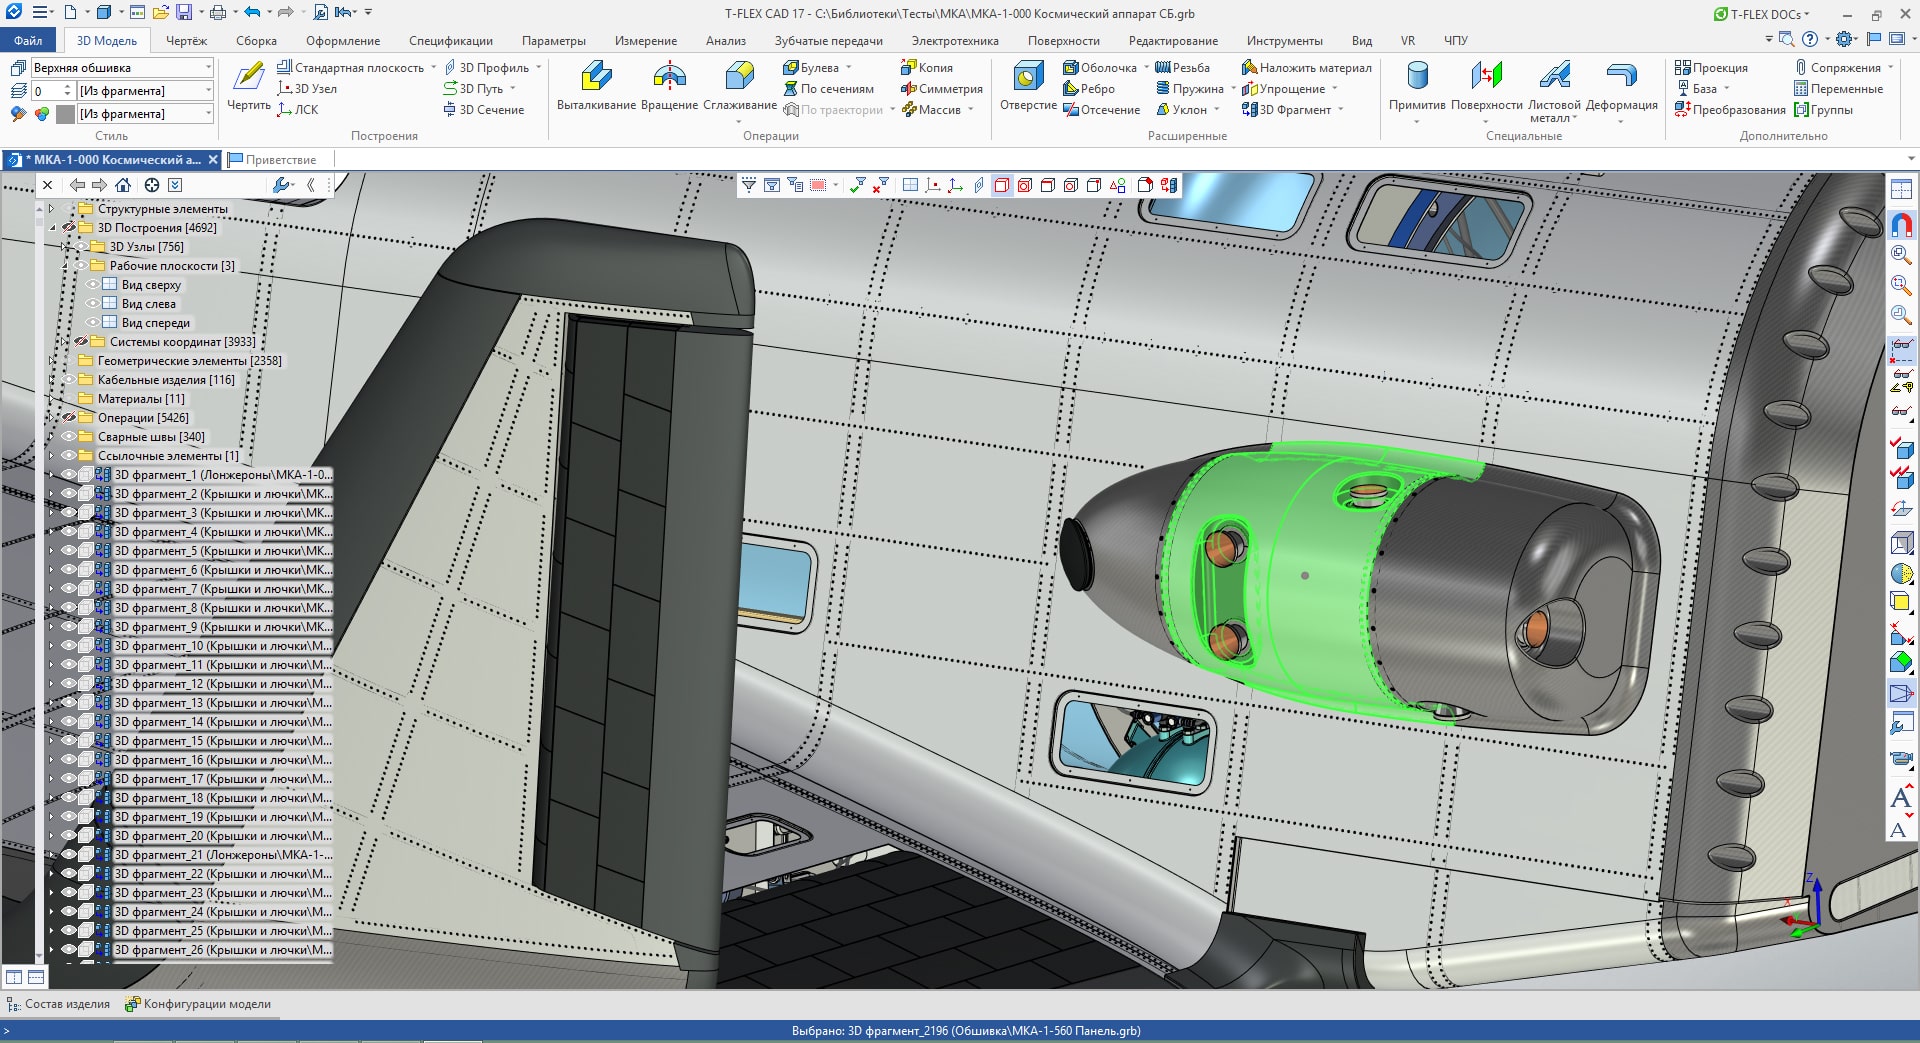The height and width of the screenshot is (1043, 1920).
Task: Select the Выталкивание extrusion tool
Action: (x=596, y=86)
